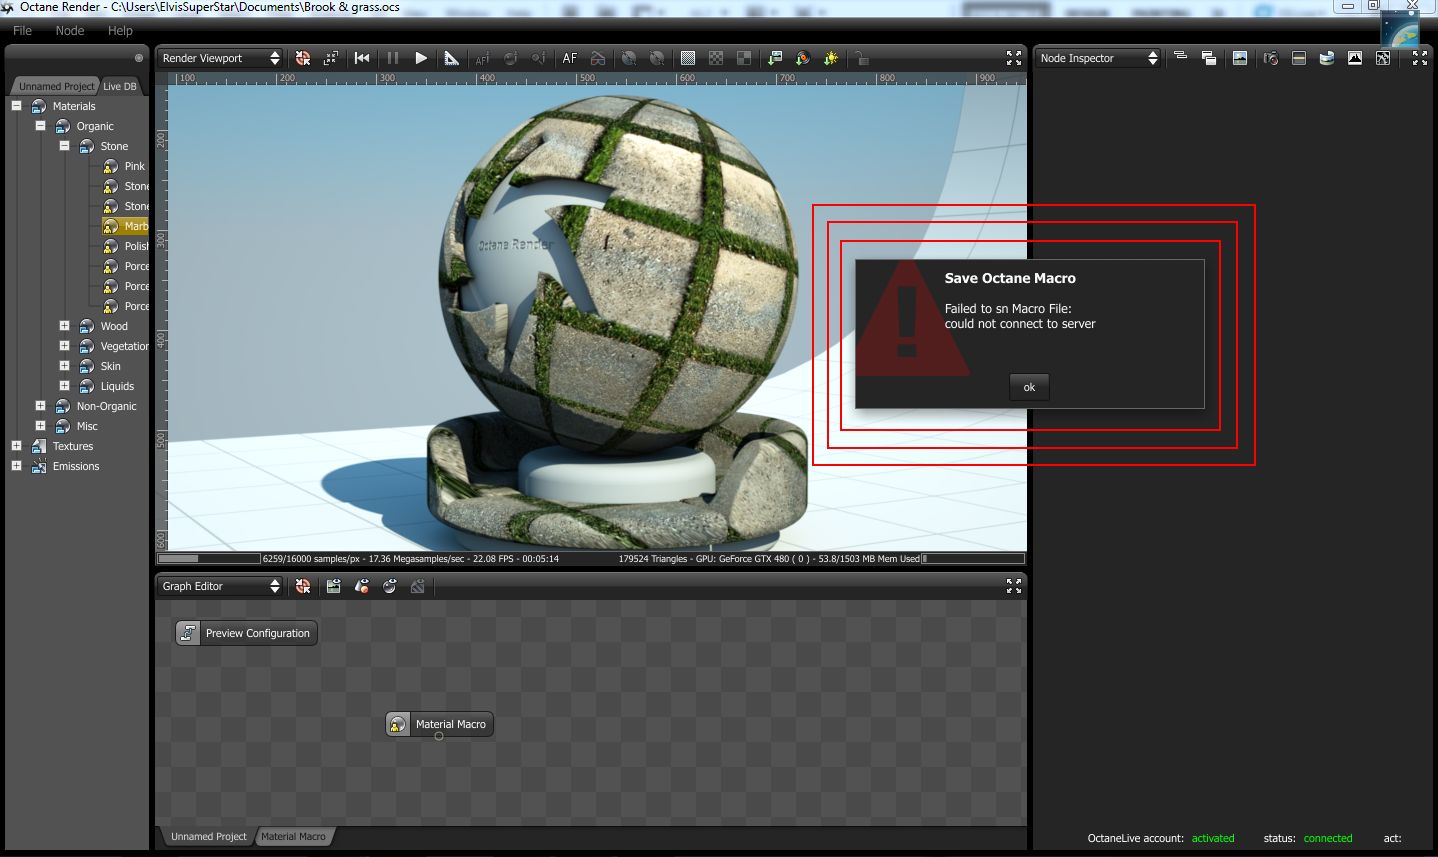Click the save render image icon
The height and width of the screenshot is (857, 1438).
(x=775, y=58)
